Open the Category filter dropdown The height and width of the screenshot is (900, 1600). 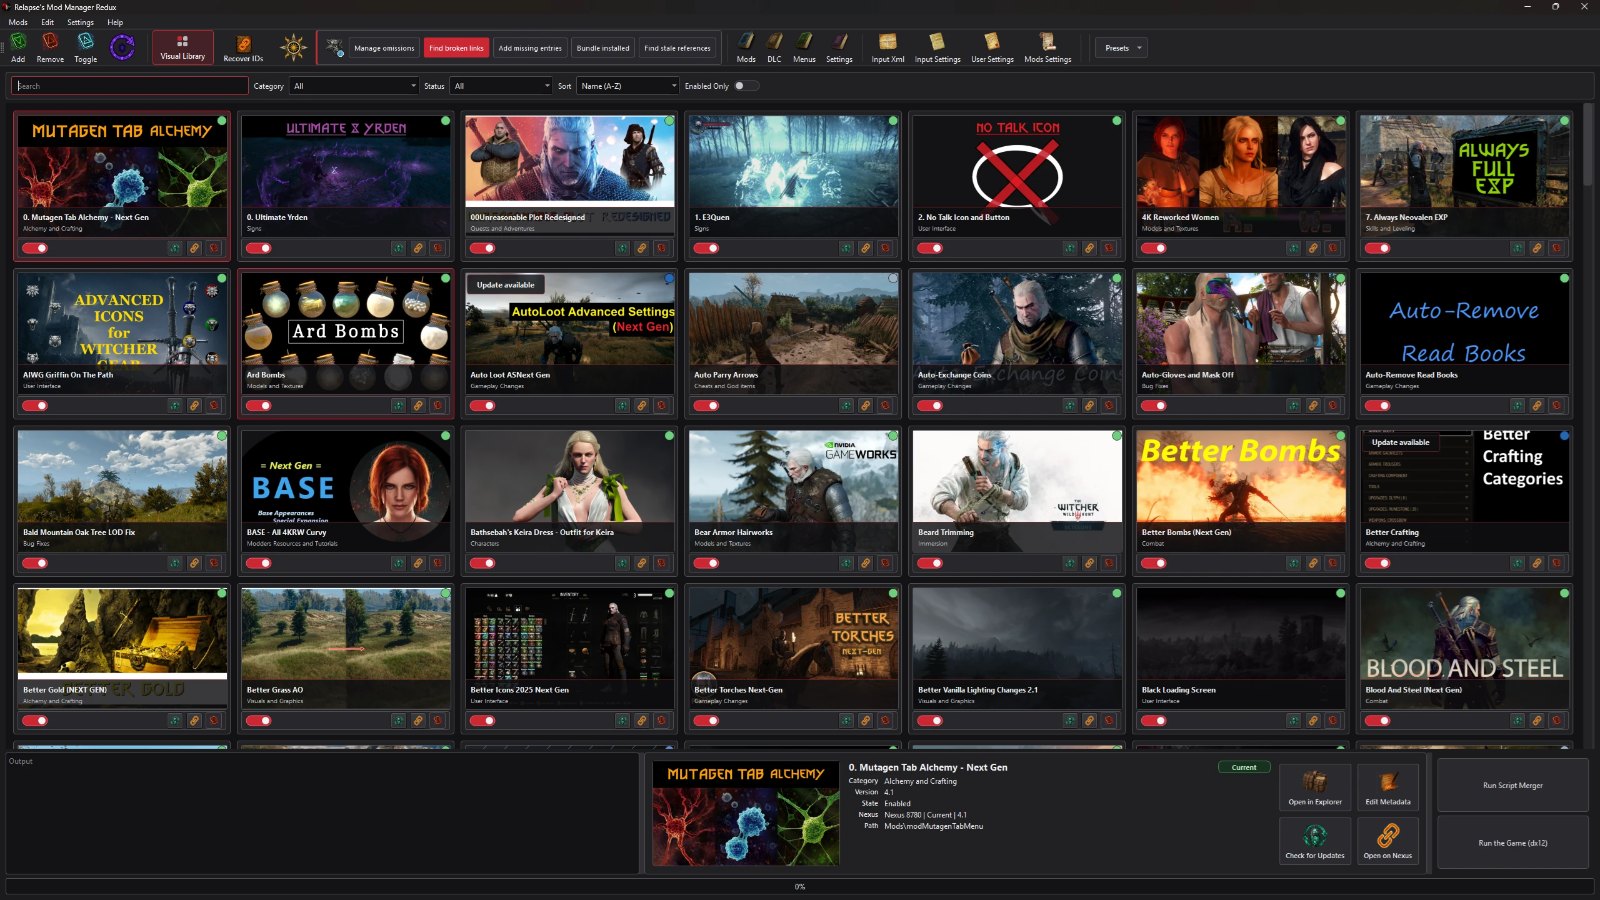pos(354,86)
